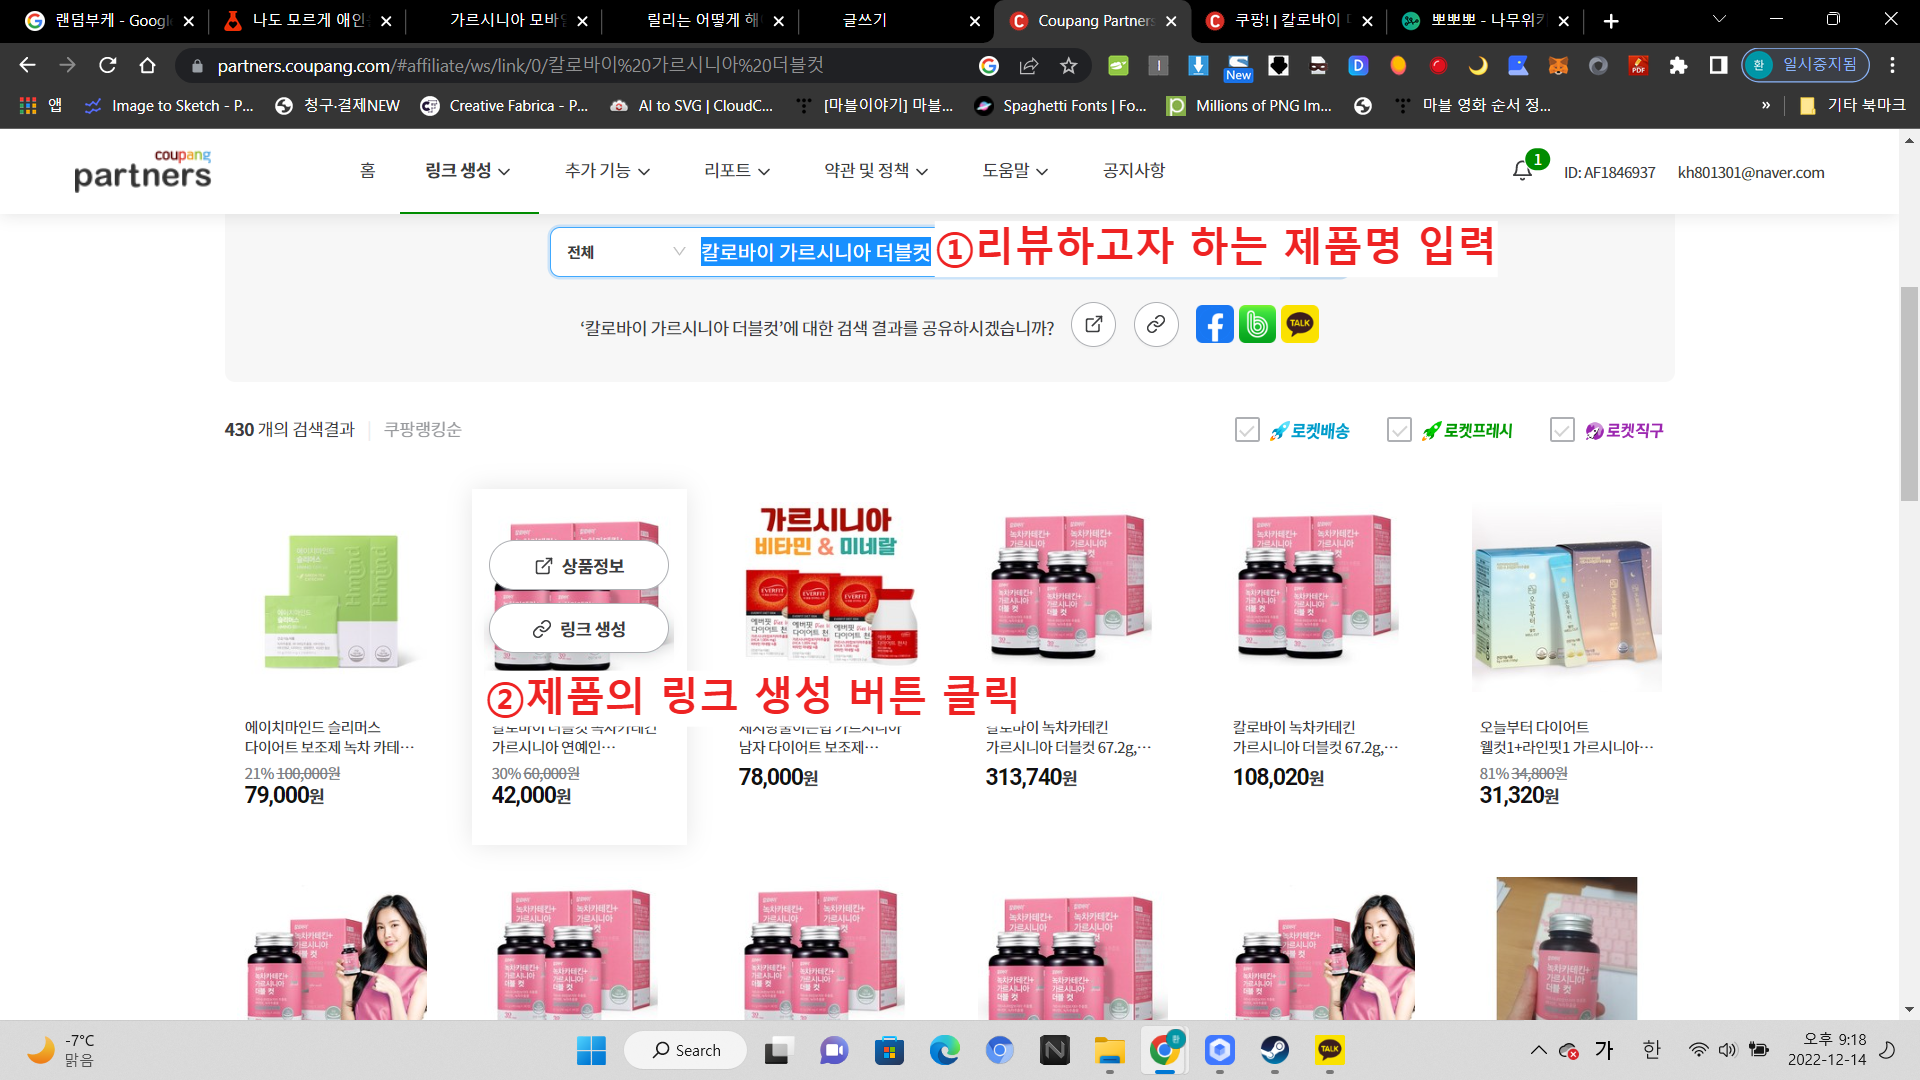This screenshot has width=1920, height=1080.
Task: Show hidden system tray icons chevron
Action: tap(1538, 1050)
